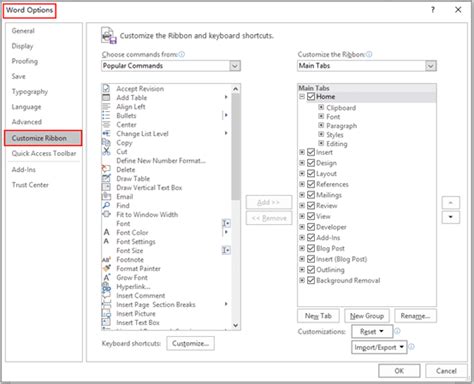The image size is (474, 384).
Task: Click the Align Left icon
Action: click(x=106, y=106)
